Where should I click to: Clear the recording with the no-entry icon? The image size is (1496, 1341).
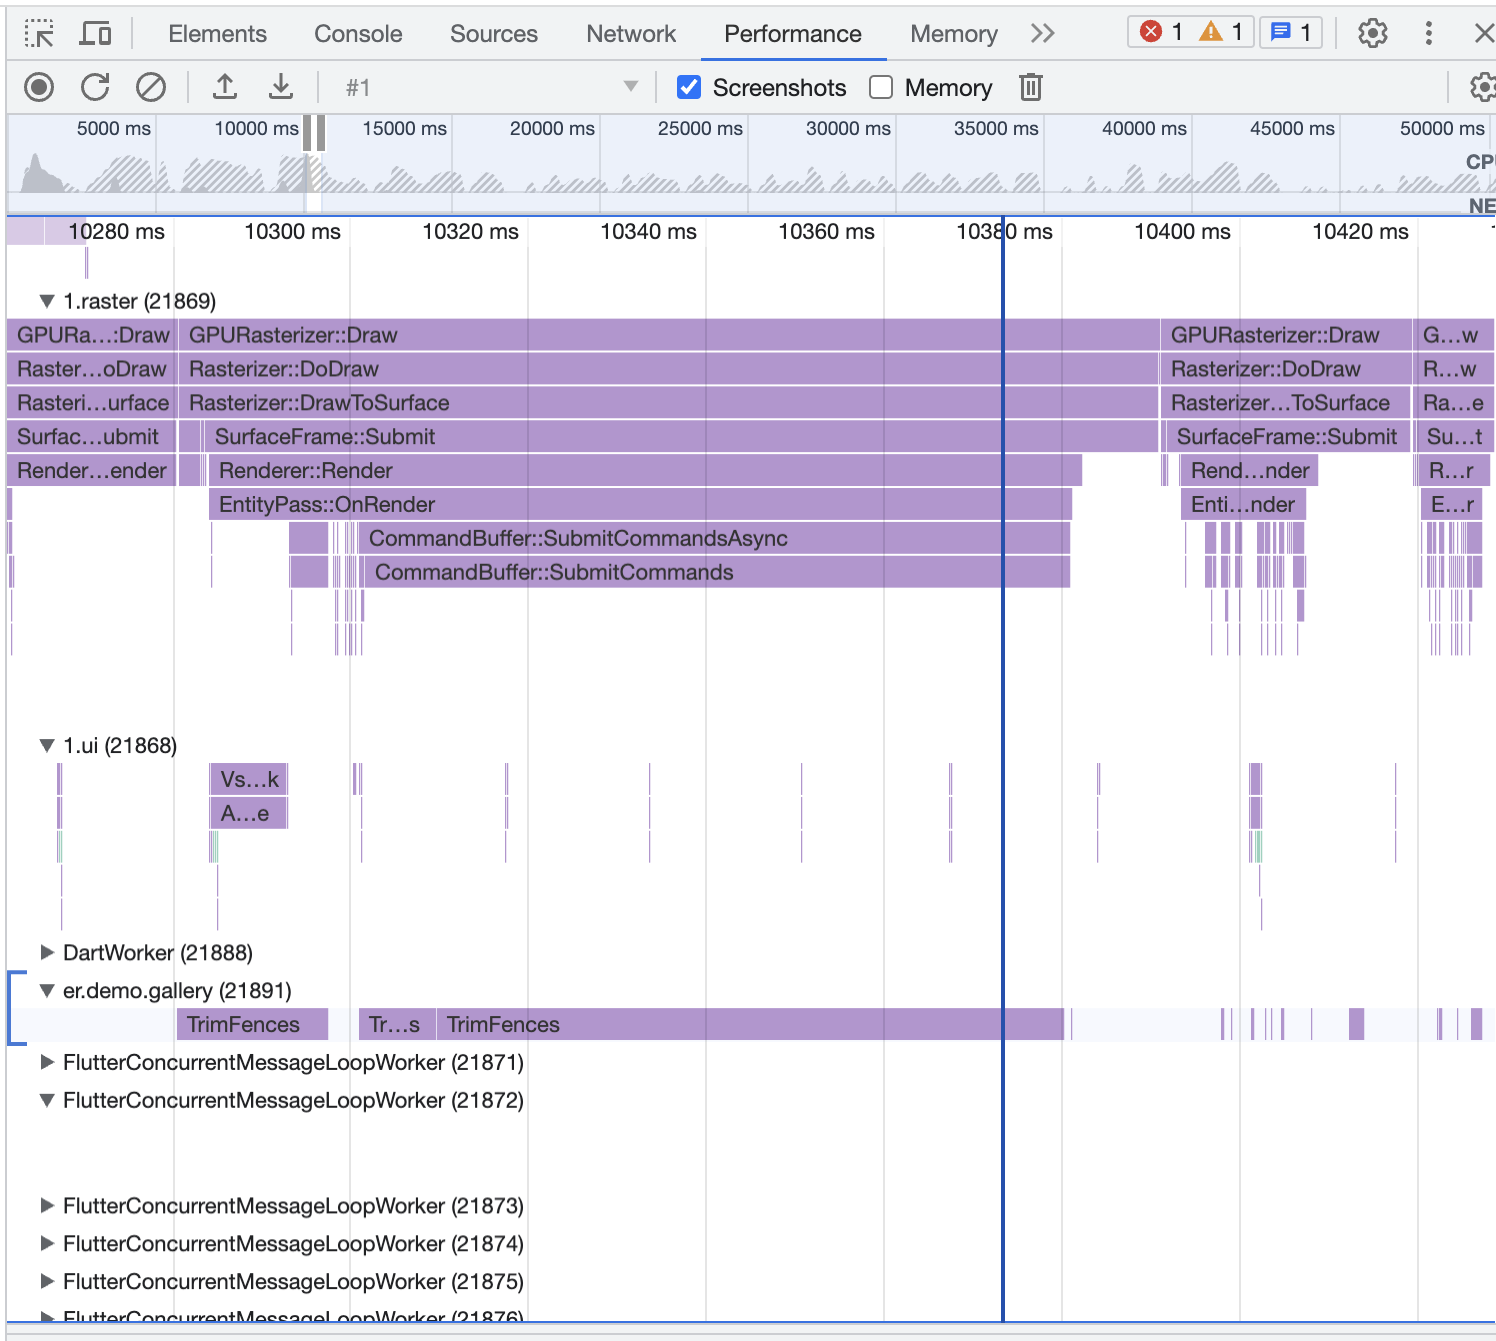coord(150,87)
